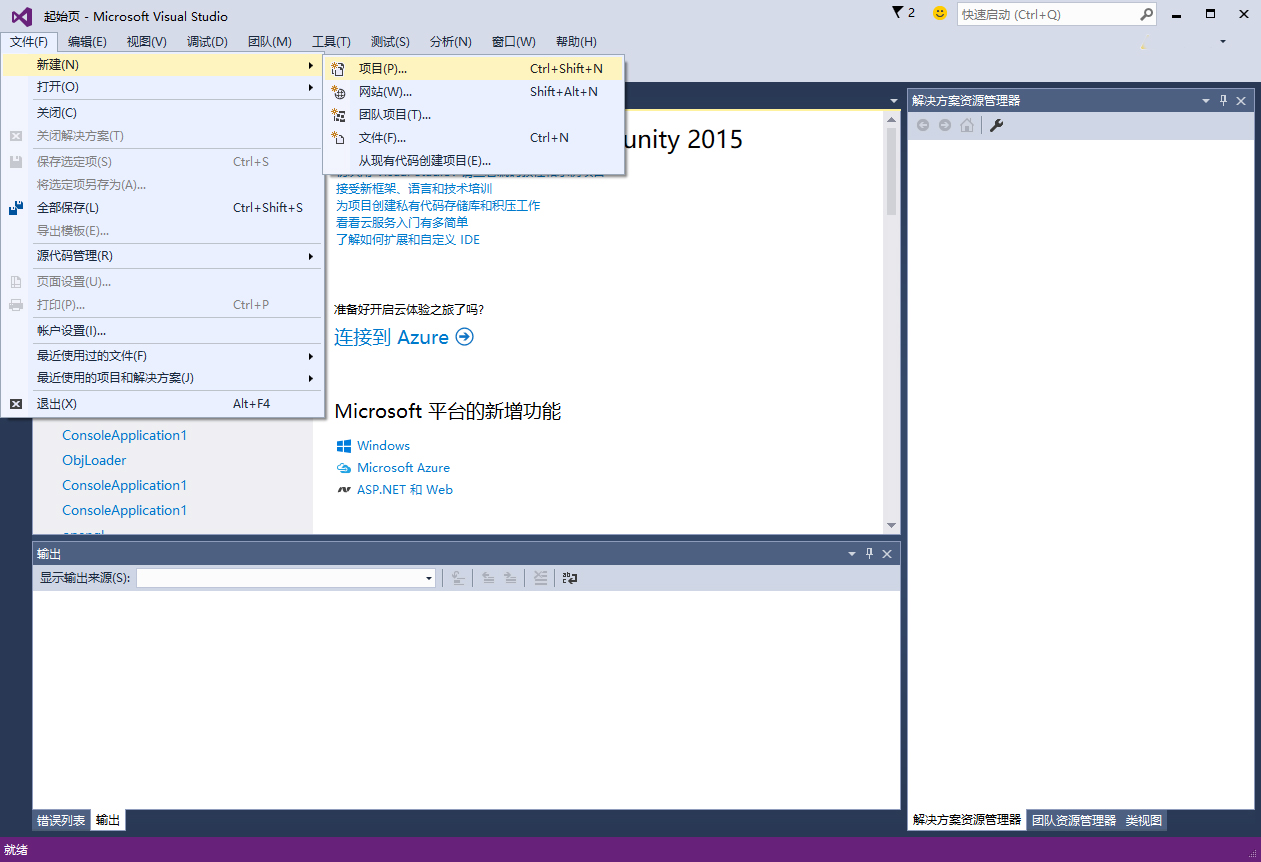Open the 帮助(H) menu
The image size is (1261, 862).
click(576, 42)
